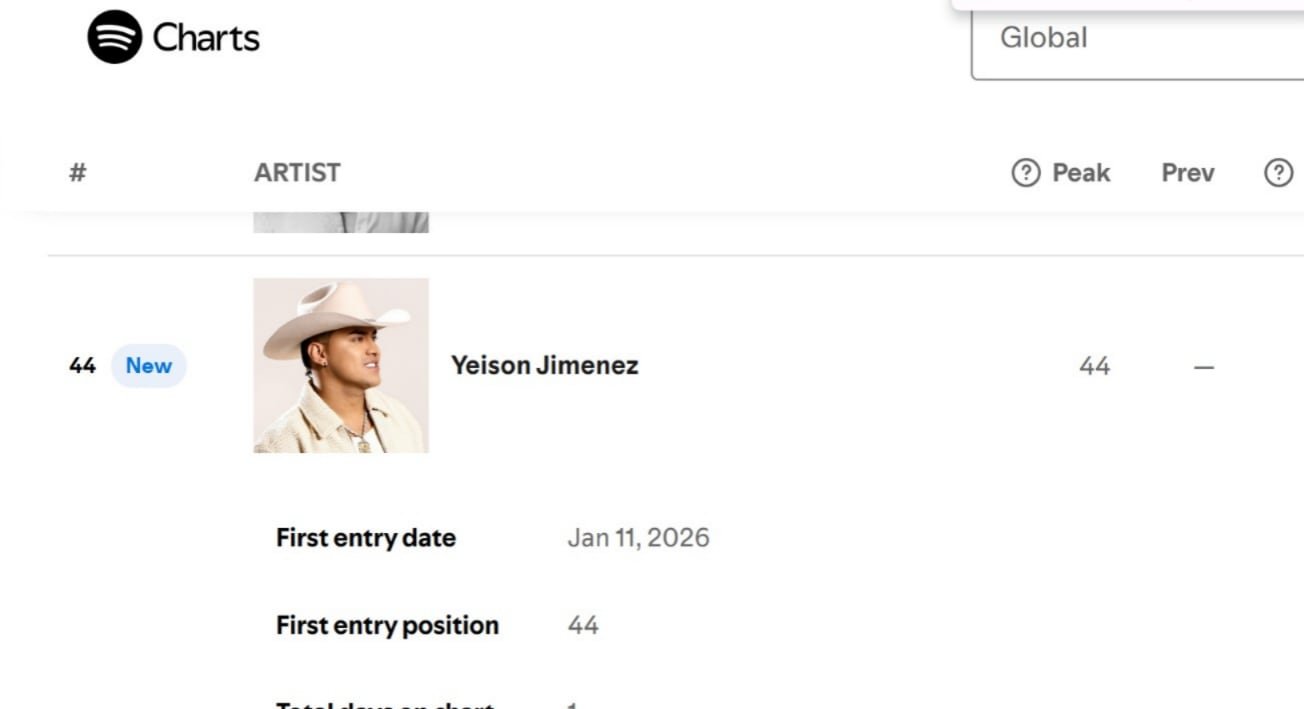The width and height of the screenshot is (1304, 709).
Task: Click the question mark tooltip next to Peak
Action: click(x=1024, y=172)
